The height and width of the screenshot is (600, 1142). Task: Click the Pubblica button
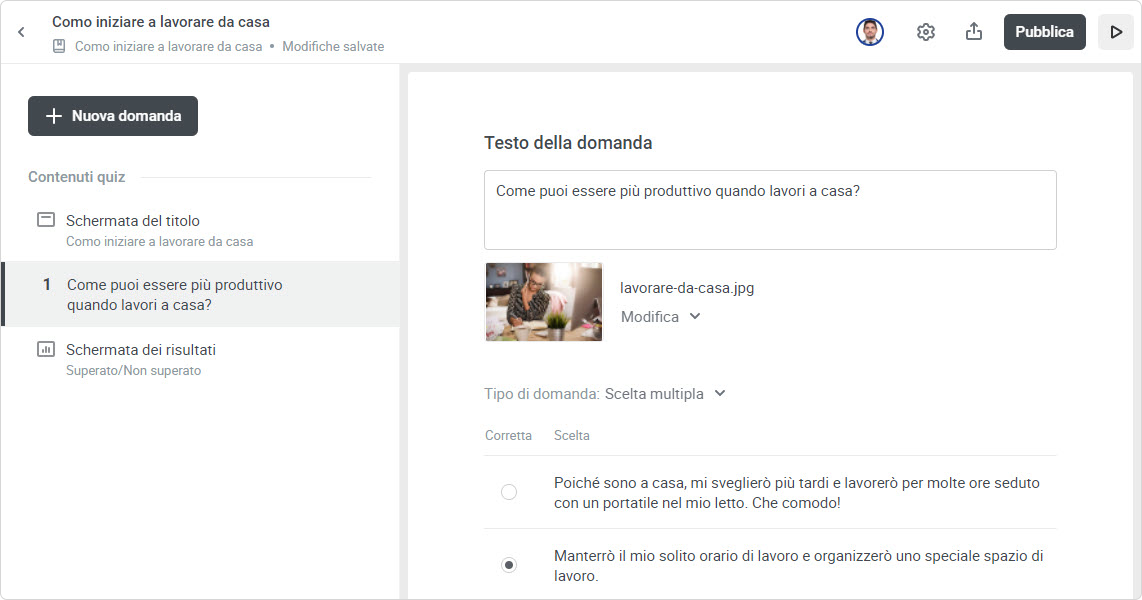1044,32
